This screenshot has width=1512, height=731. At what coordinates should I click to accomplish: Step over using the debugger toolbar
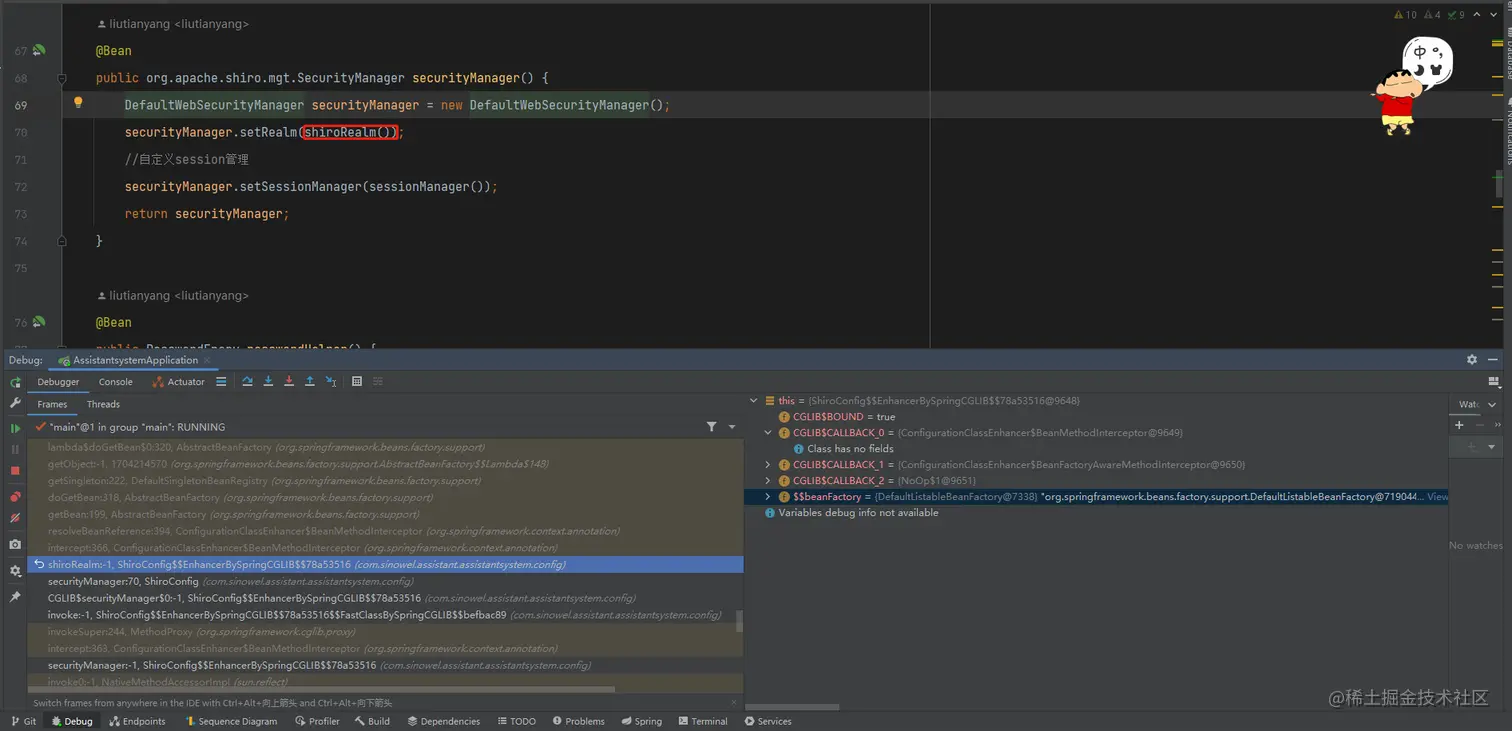[x=247, y=381]
